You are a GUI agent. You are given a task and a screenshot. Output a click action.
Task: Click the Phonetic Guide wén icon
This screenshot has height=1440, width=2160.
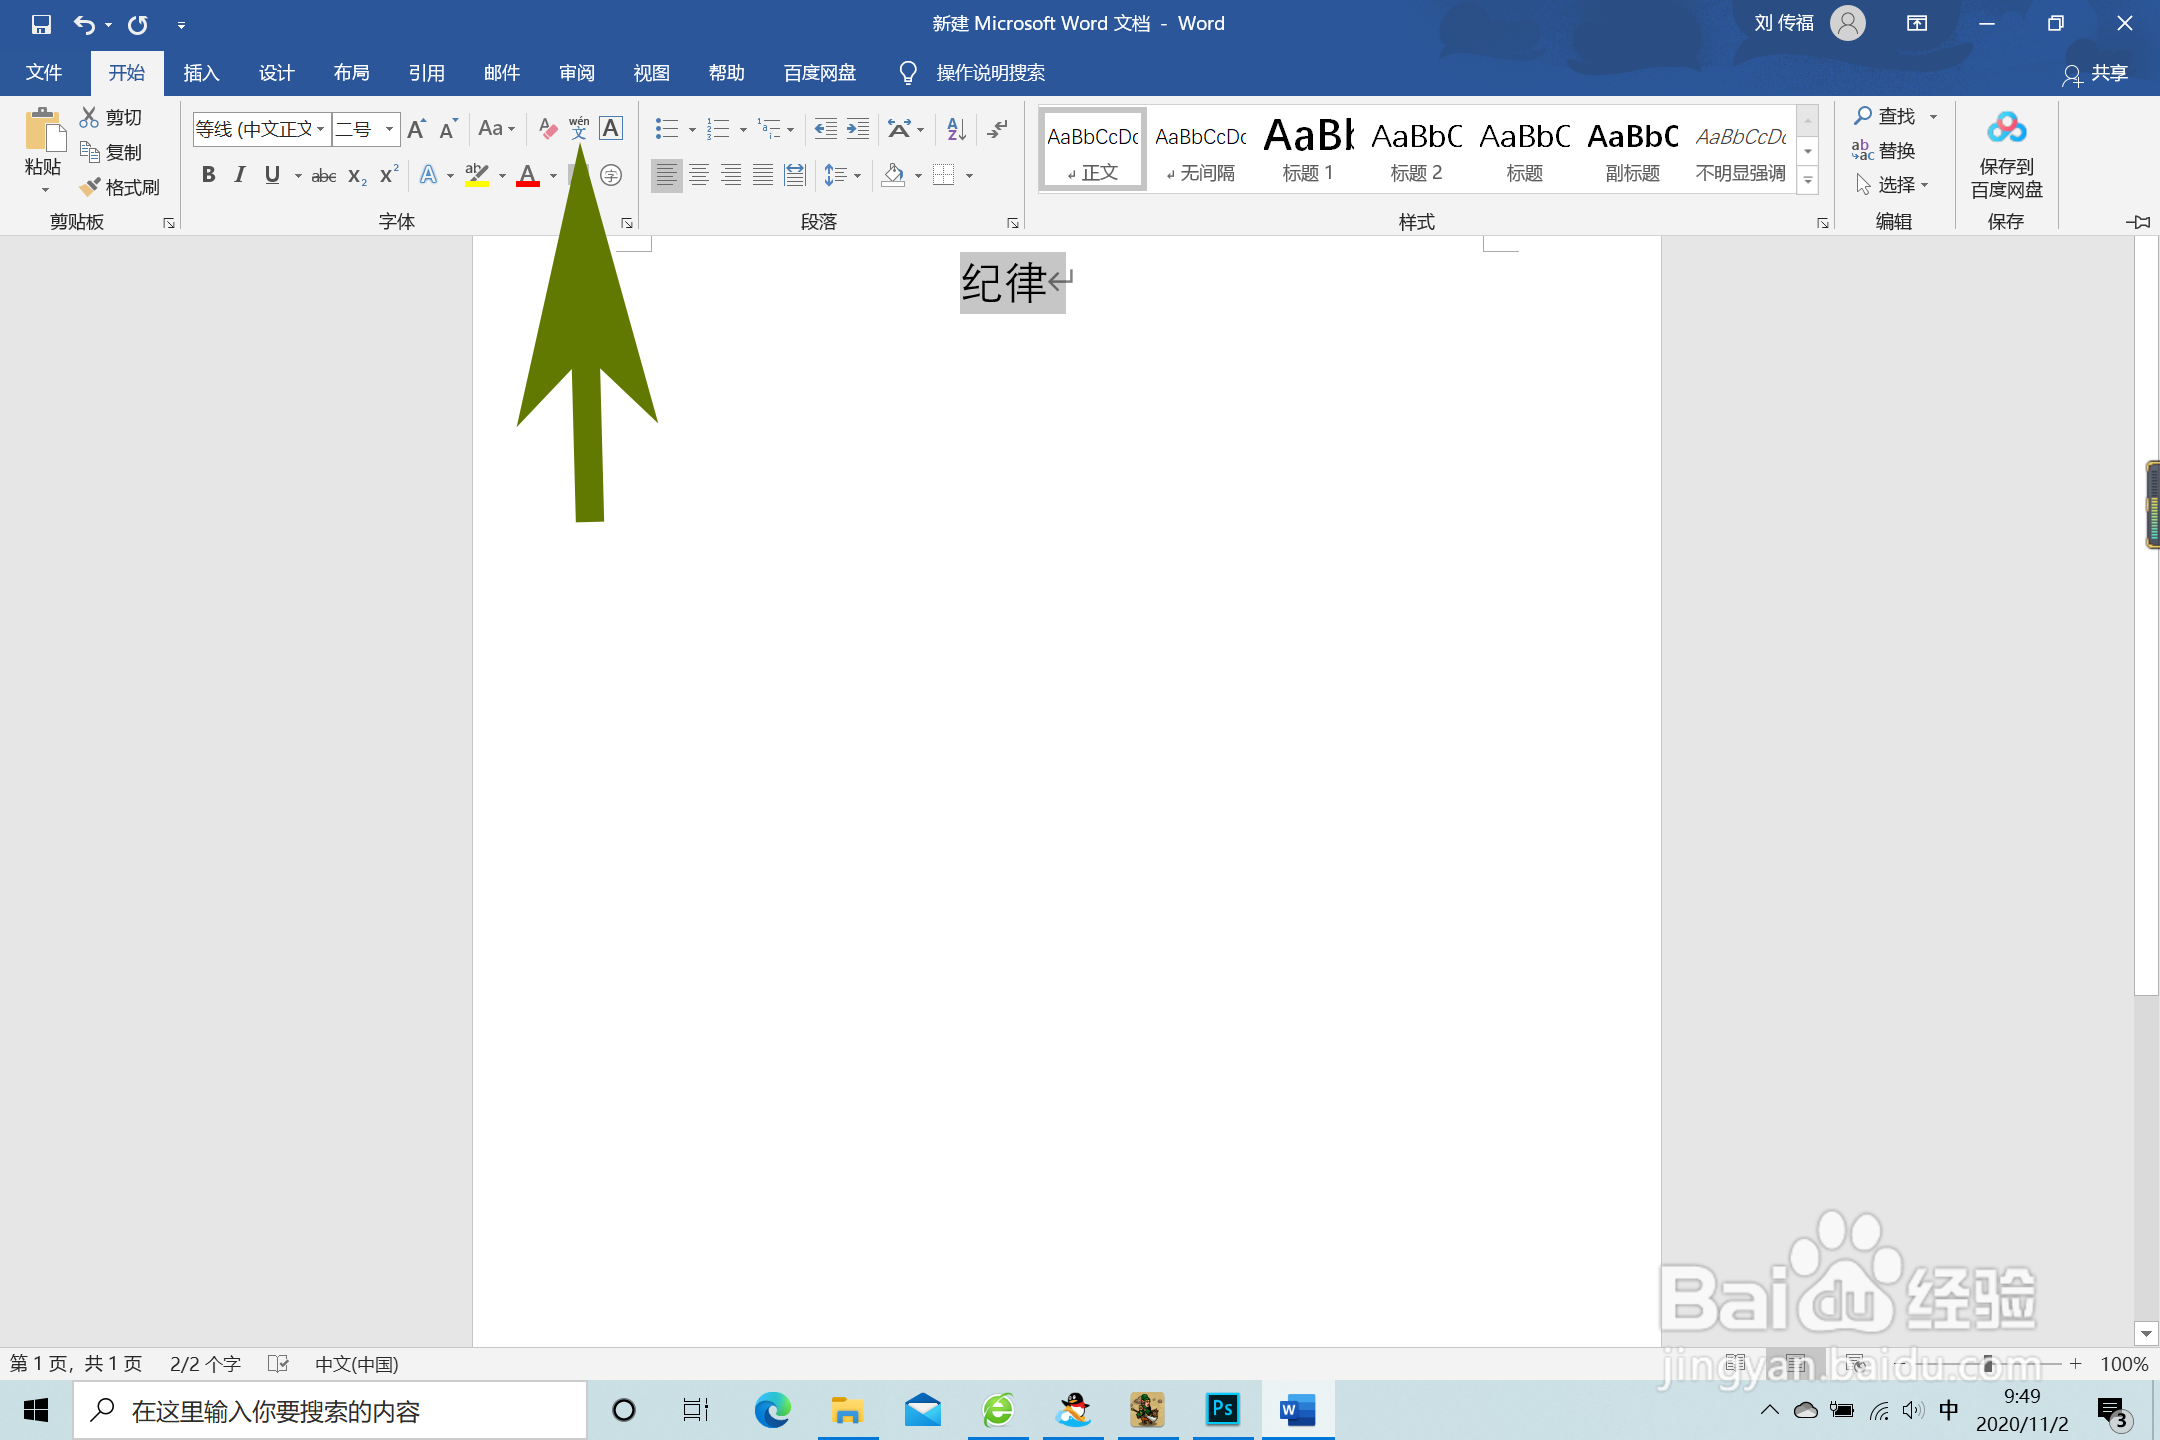(x=579, y=128)
